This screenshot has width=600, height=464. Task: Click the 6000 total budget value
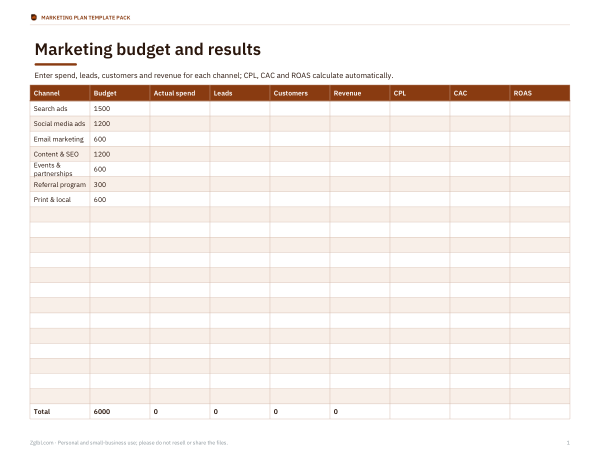point(102,412)
